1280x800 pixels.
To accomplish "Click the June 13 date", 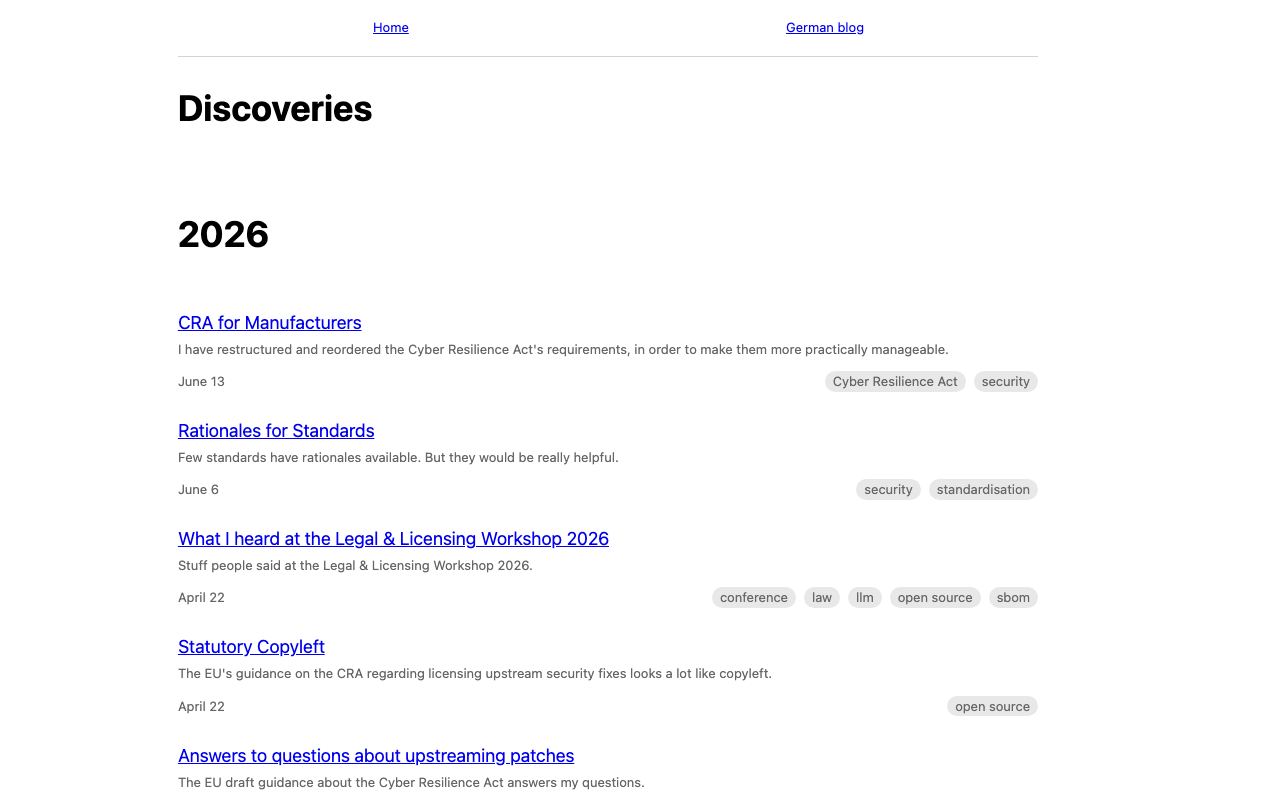I will point(201,382).
